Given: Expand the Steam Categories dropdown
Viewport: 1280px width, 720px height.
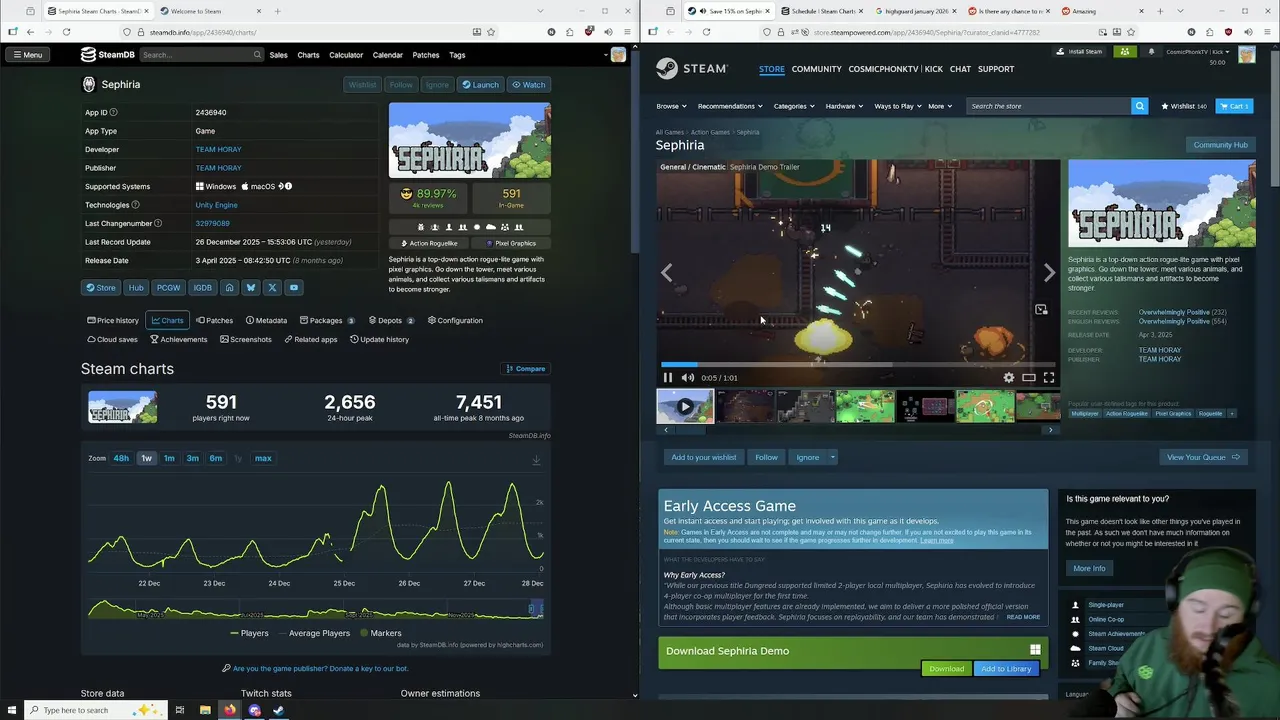Looking at the screenshot, I should tap(794, 106).
